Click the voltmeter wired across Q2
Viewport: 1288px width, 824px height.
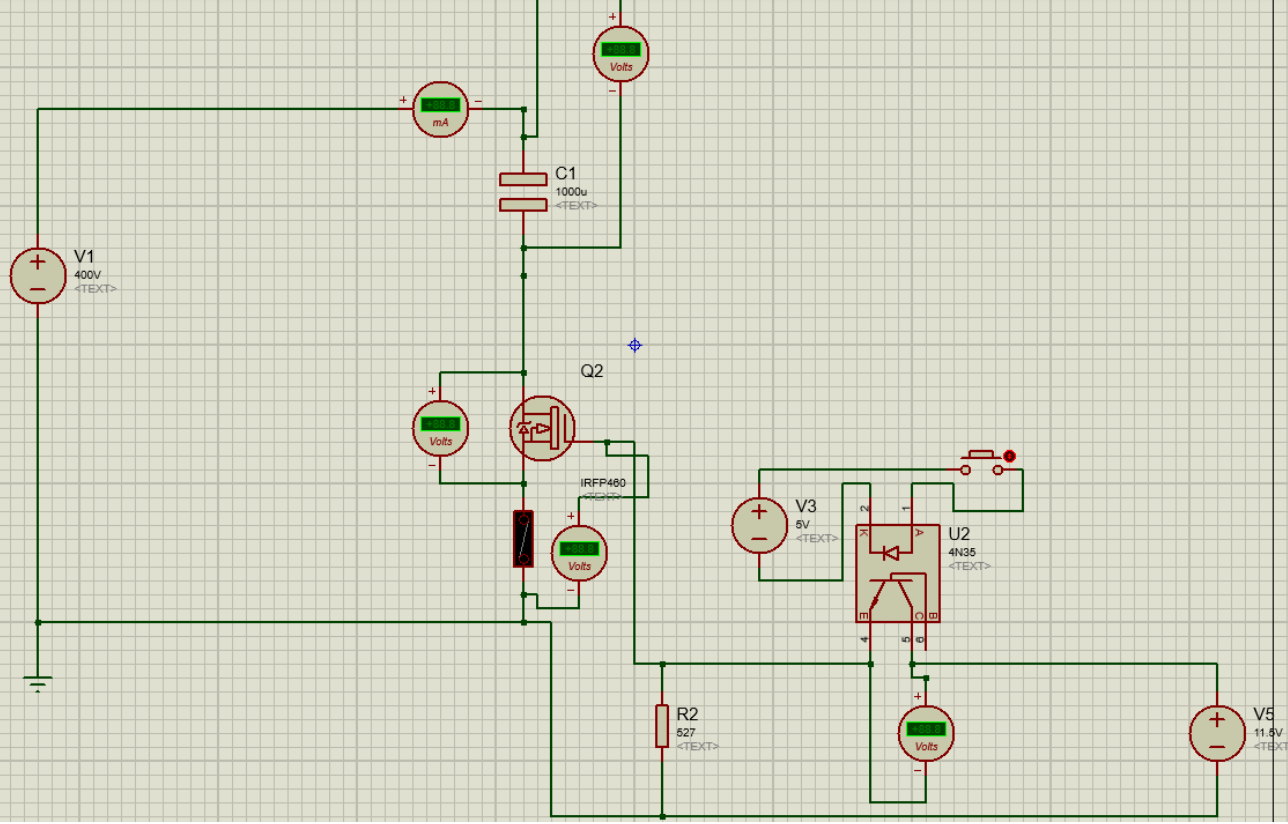point(440,428)
